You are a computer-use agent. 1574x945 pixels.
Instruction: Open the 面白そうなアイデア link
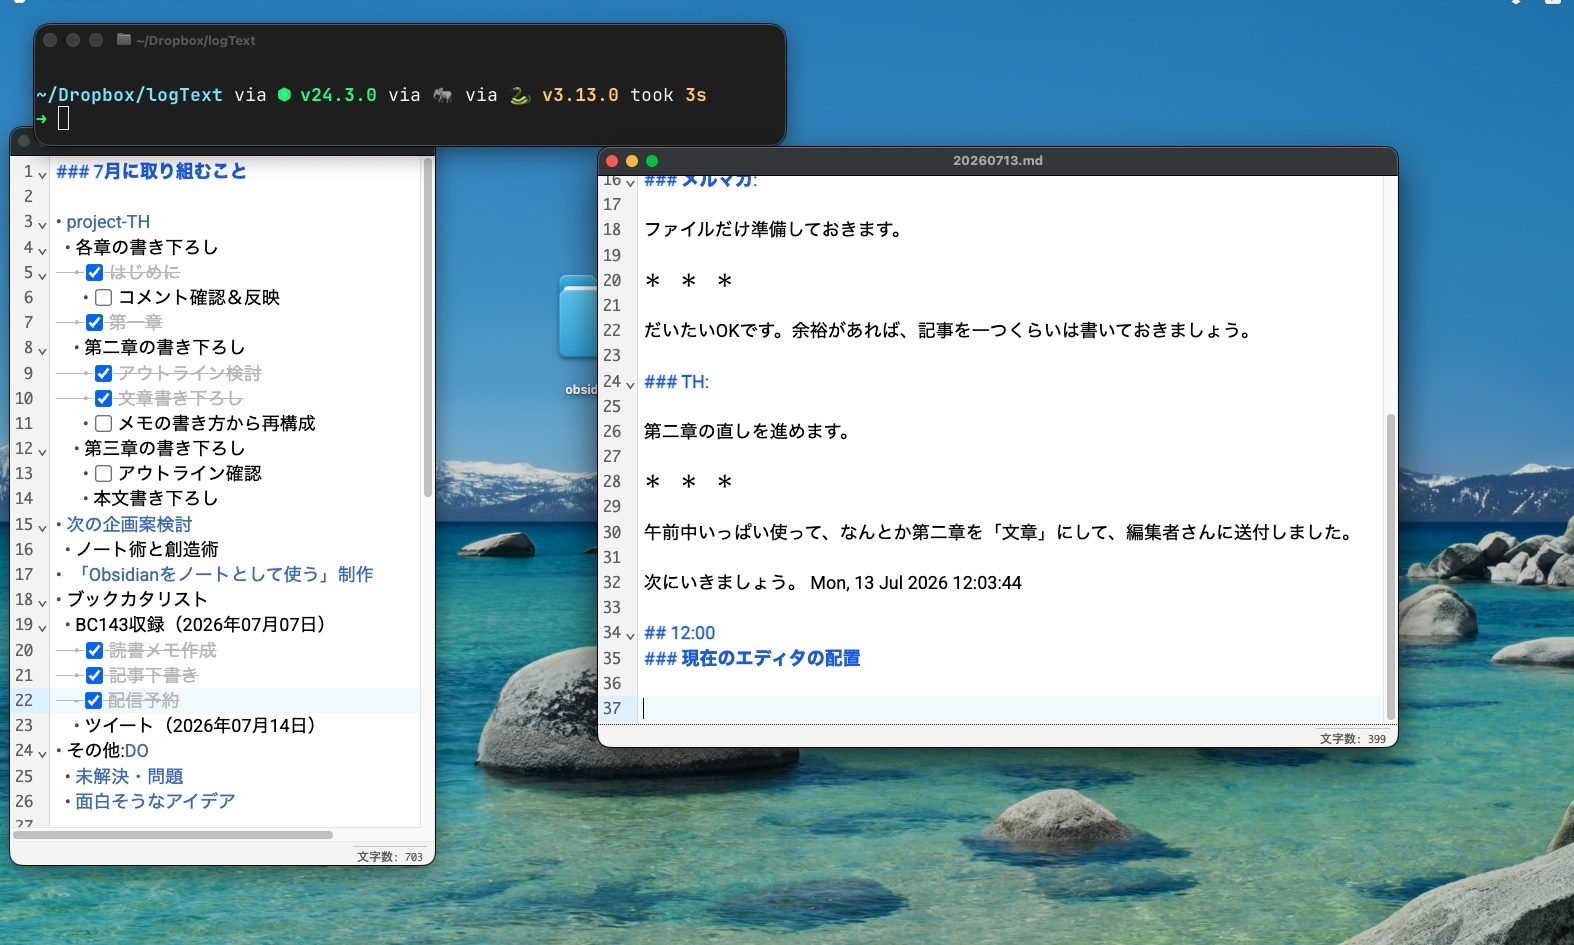(x=155, y=801)
